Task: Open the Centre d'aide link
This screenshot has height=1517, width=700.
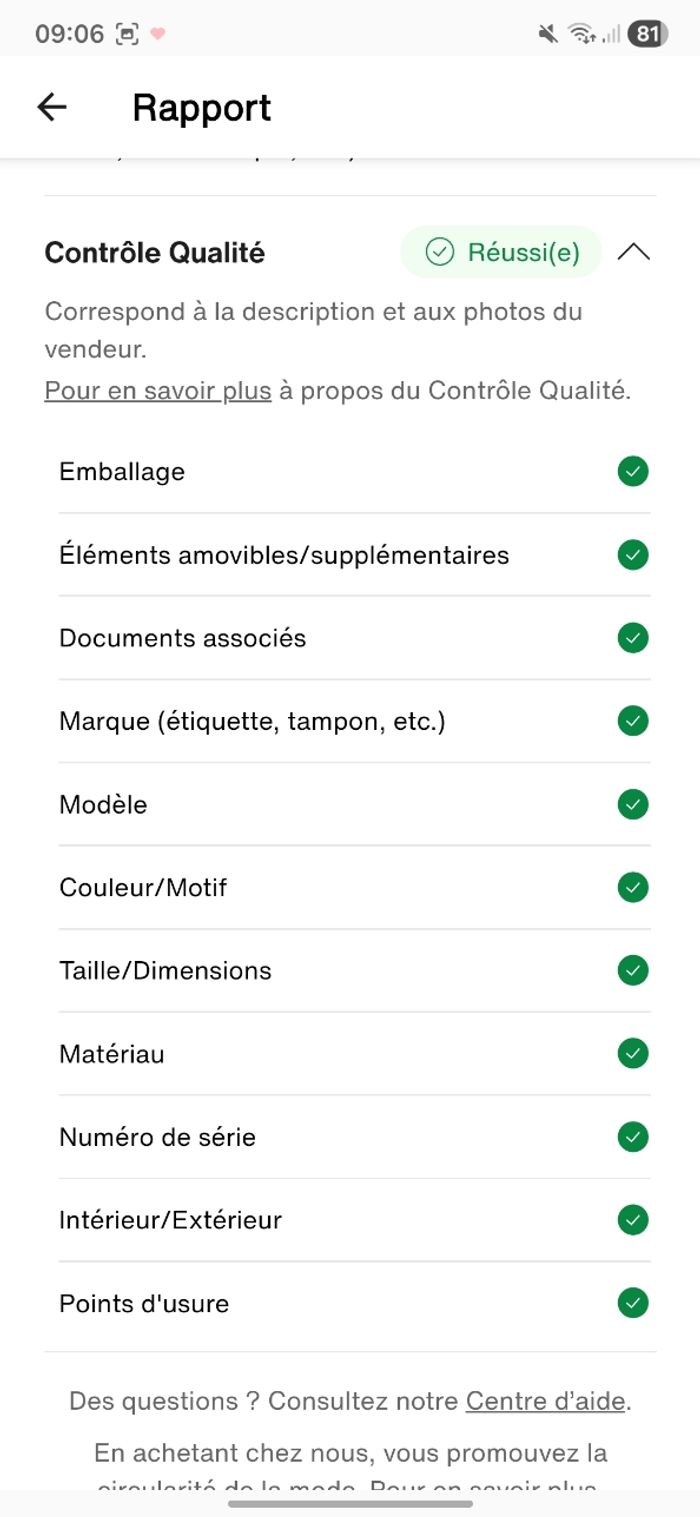Action: [546, 1401]
